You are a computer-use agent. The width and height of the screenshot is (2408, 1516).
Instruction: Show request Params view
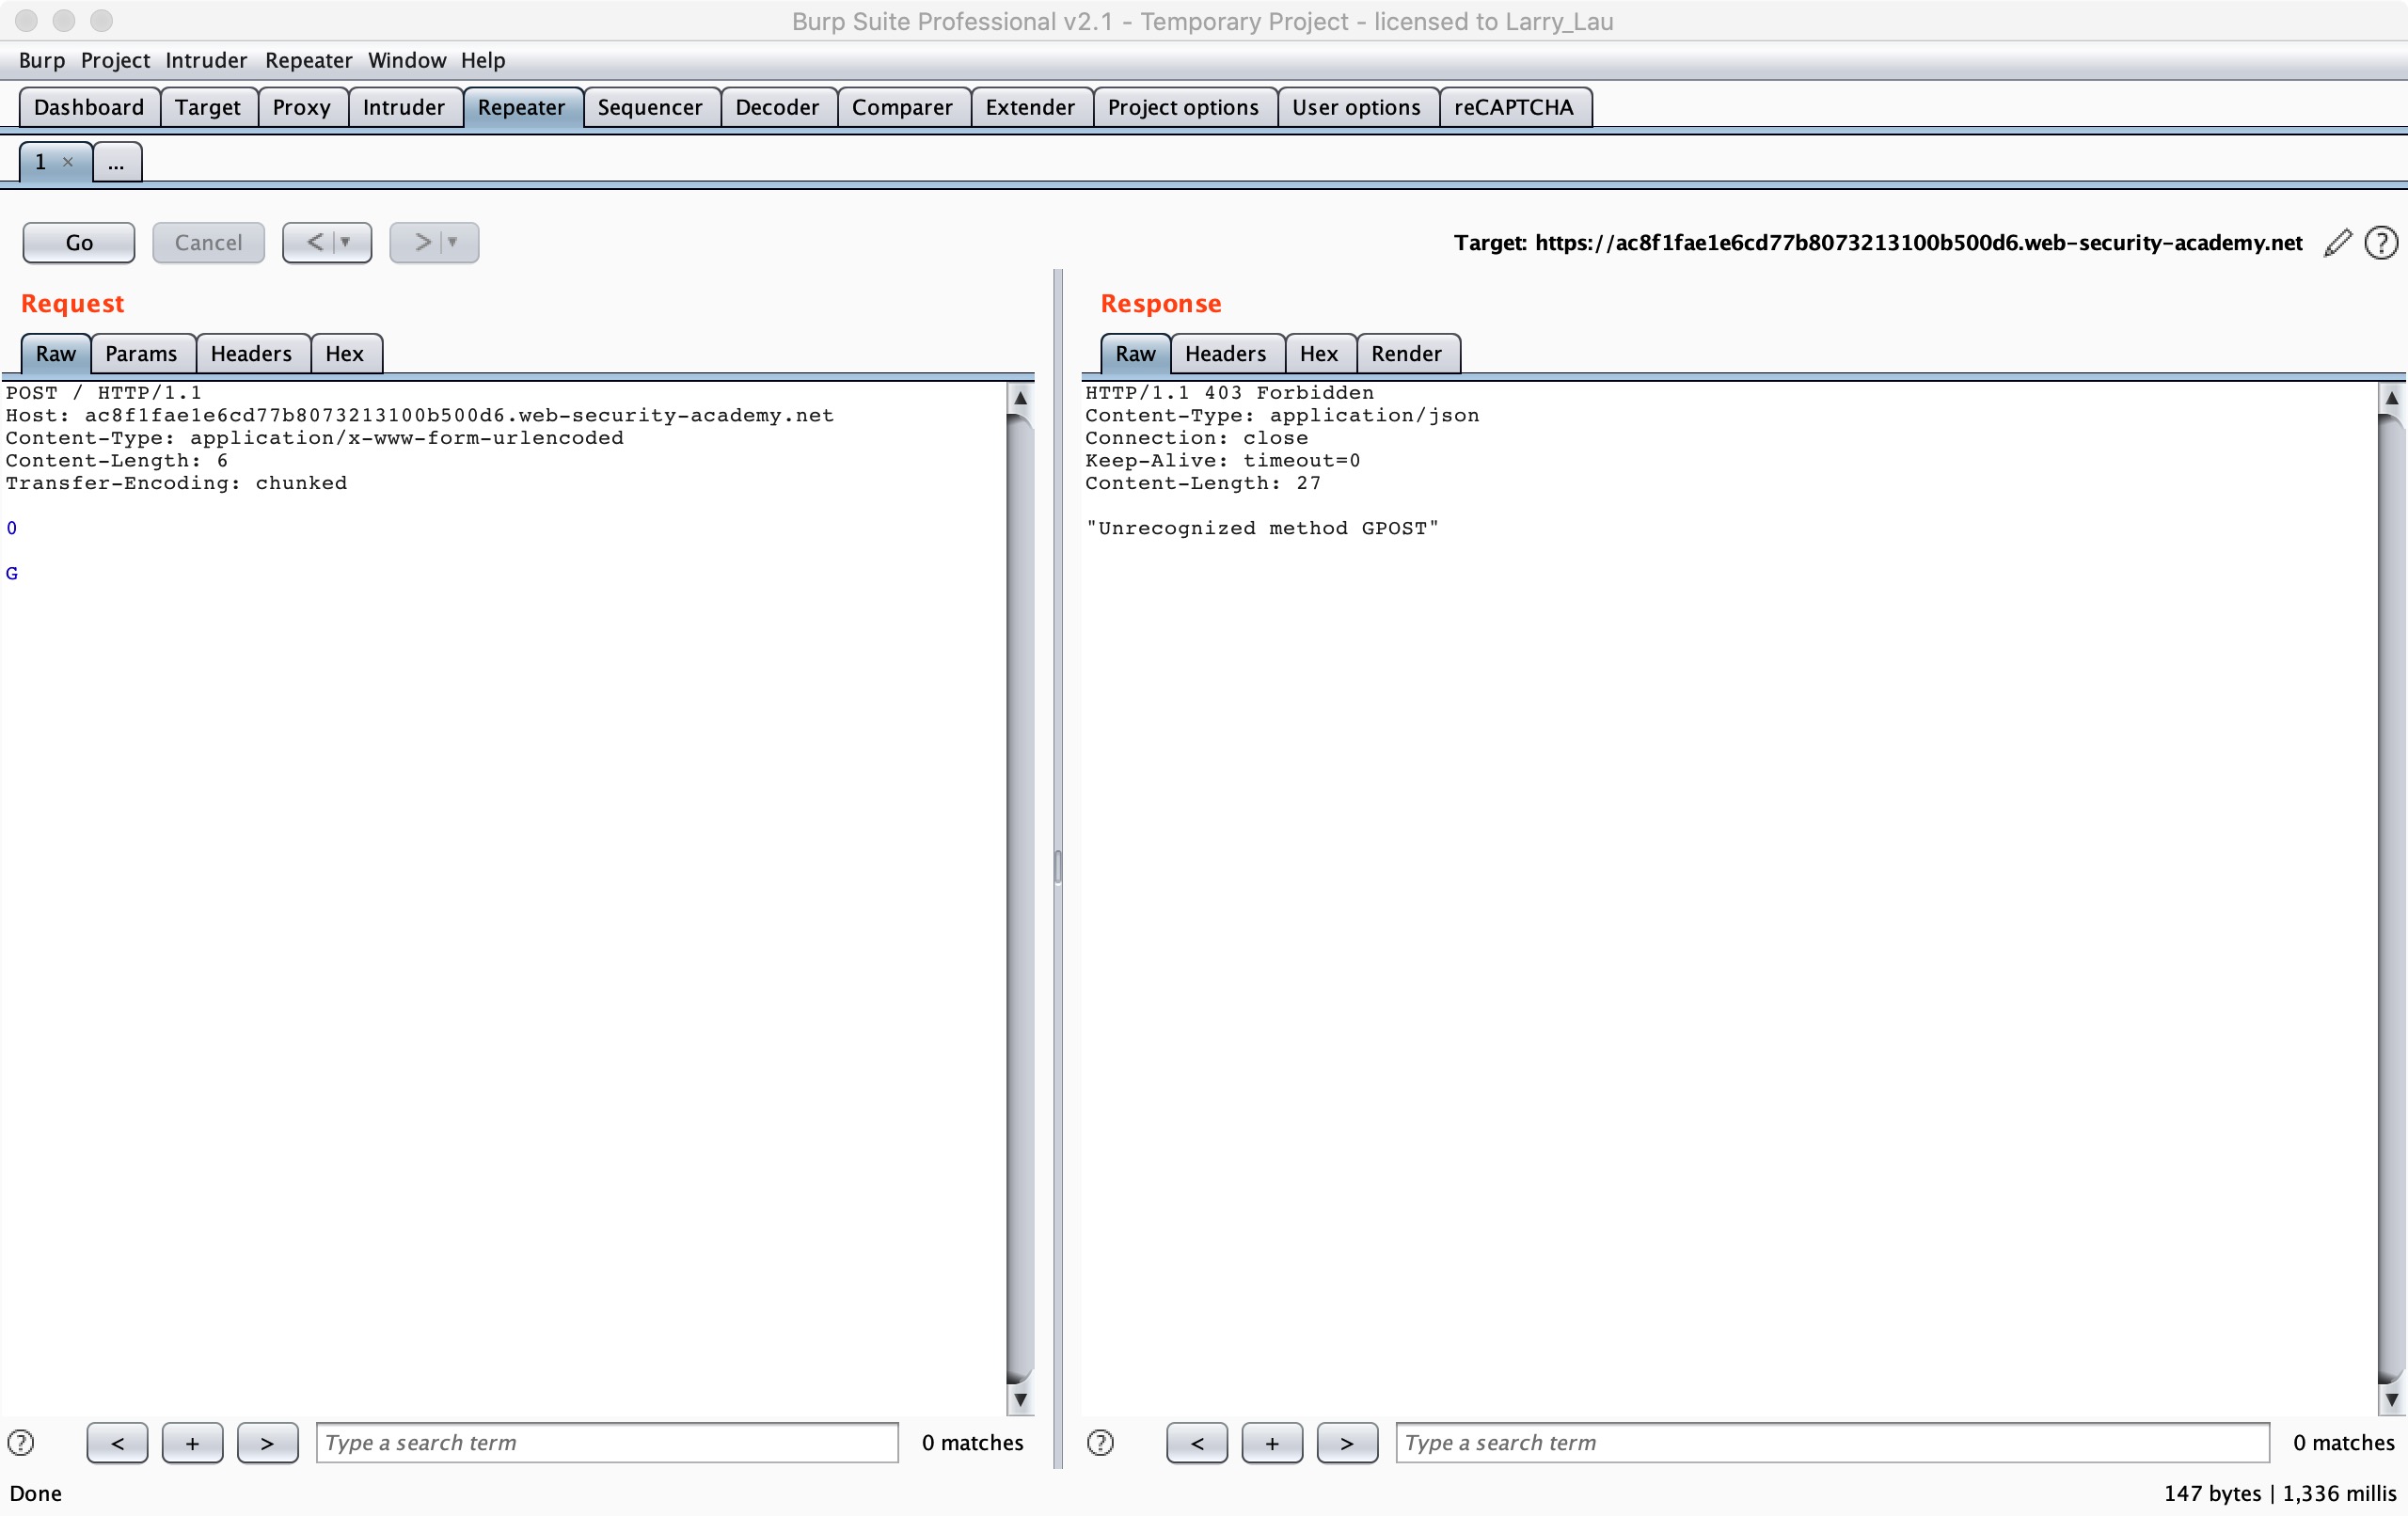(141, 353)
